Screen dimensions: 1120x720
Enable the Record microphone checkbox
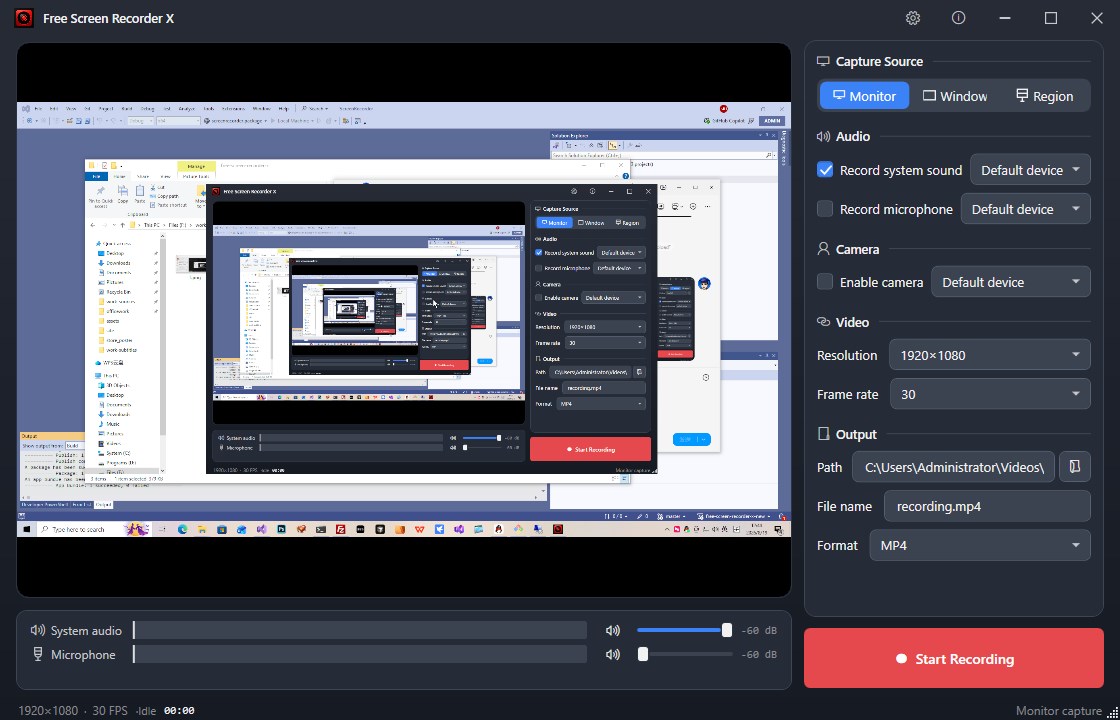[x=825, y=209]
